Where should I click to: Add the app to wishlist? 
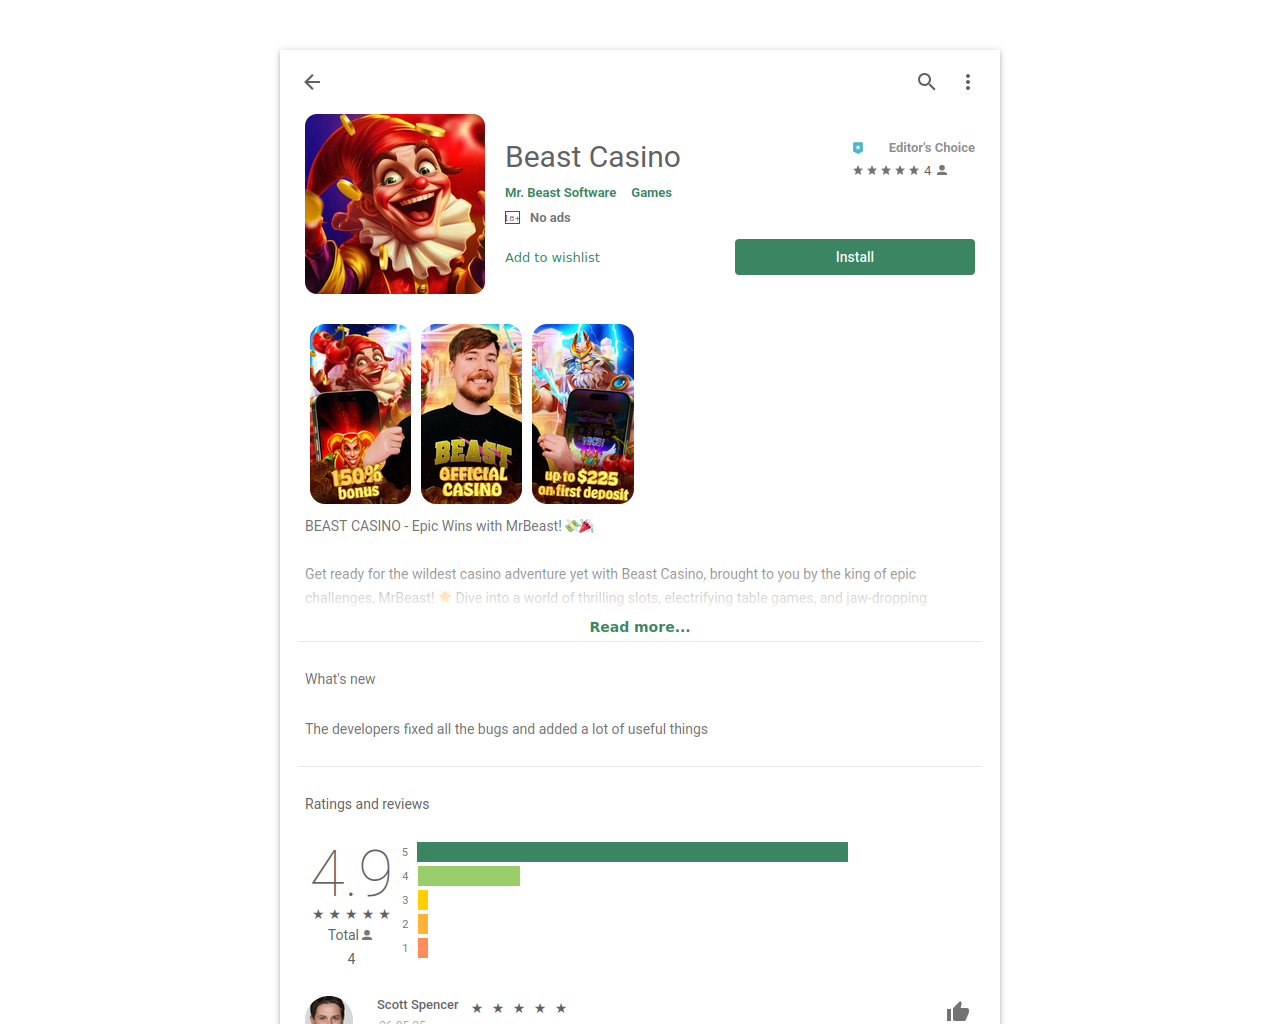[552, 258]
